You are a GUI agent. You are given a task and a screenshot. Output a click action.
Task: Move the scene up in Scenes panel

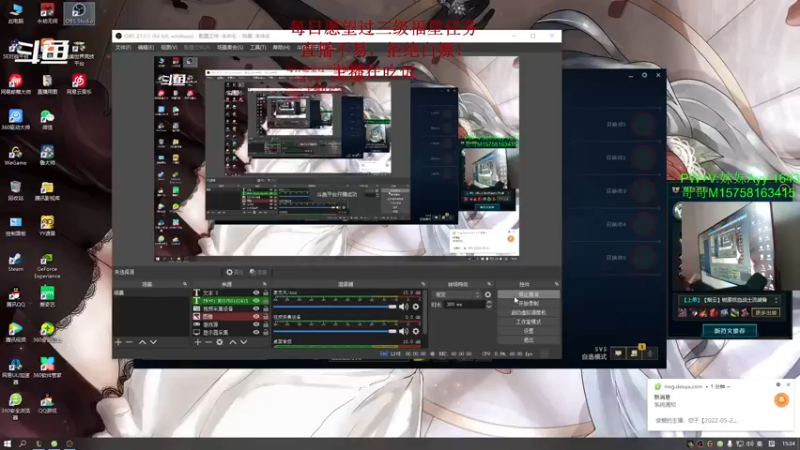point(142,342)
